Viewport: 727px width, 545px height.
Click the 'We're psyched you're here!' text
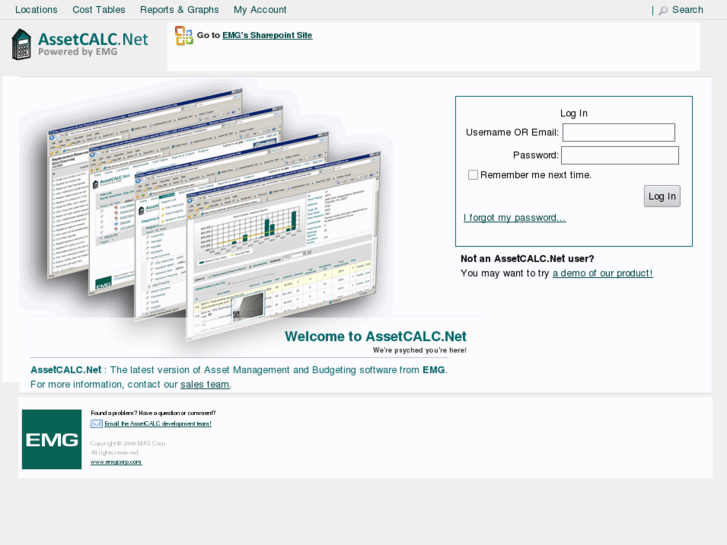click(420, 350)
